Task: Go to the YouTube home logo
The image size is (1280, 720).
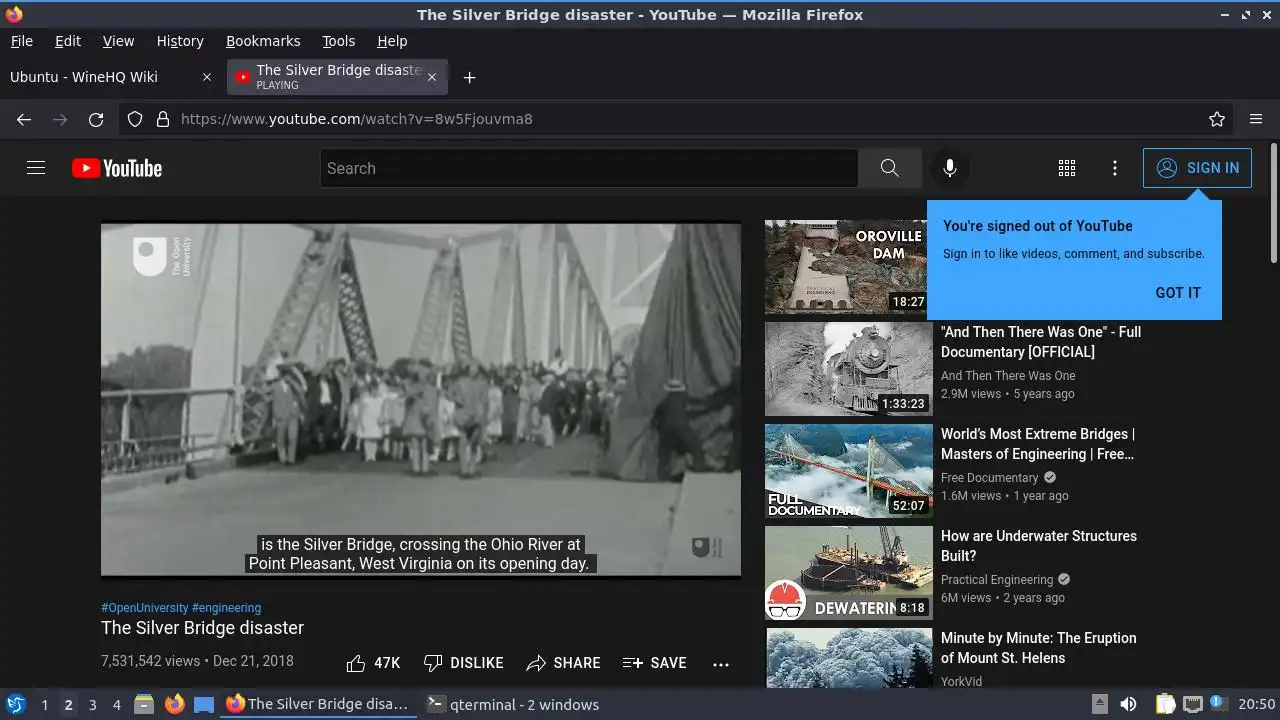Action: [117, 168]
